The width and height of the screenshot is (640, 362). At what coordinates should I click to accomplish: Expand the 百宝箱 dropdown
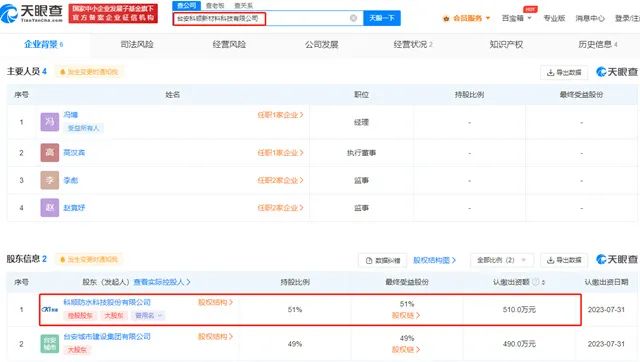[516, 18]
